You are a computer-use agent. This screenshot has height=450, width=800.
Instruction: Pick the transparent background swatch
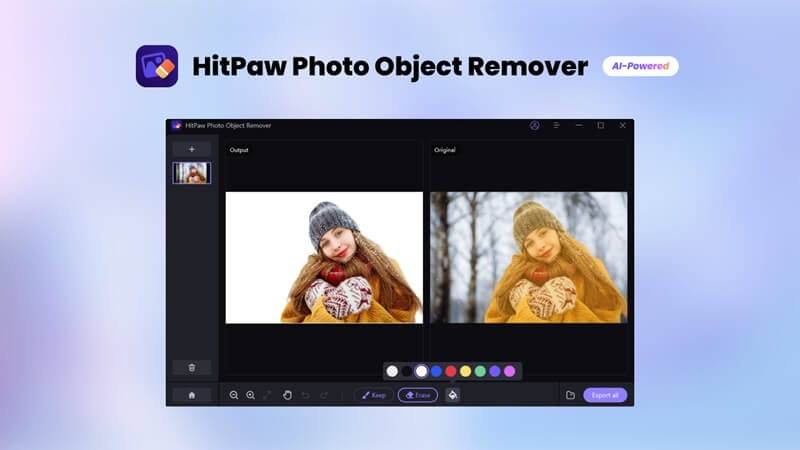[x=392, y=371]
